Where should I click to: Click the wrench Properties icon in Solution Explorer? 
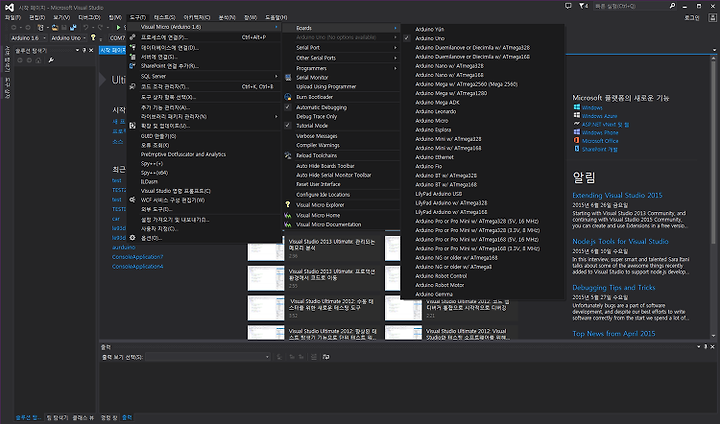tap(51, 60)
